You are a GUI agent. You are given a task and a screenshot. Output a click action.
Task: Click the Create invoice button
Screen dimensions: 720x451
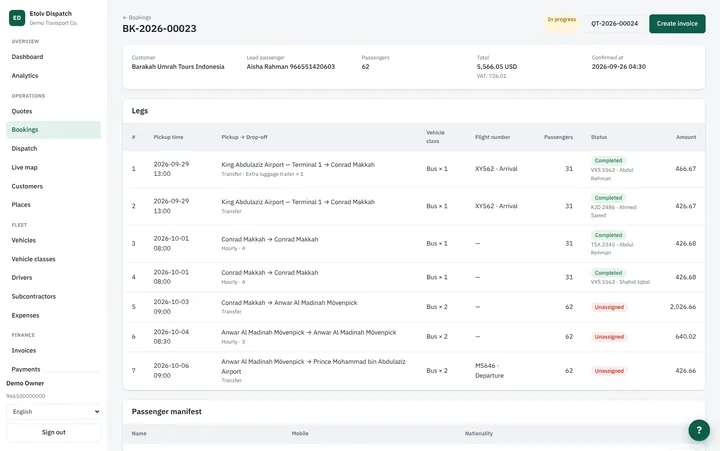(677, 23)
